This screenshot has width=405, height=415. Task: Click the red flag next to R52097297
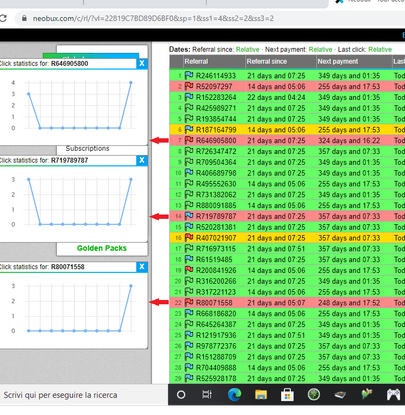pyautogui.click(x=189, y=86)
